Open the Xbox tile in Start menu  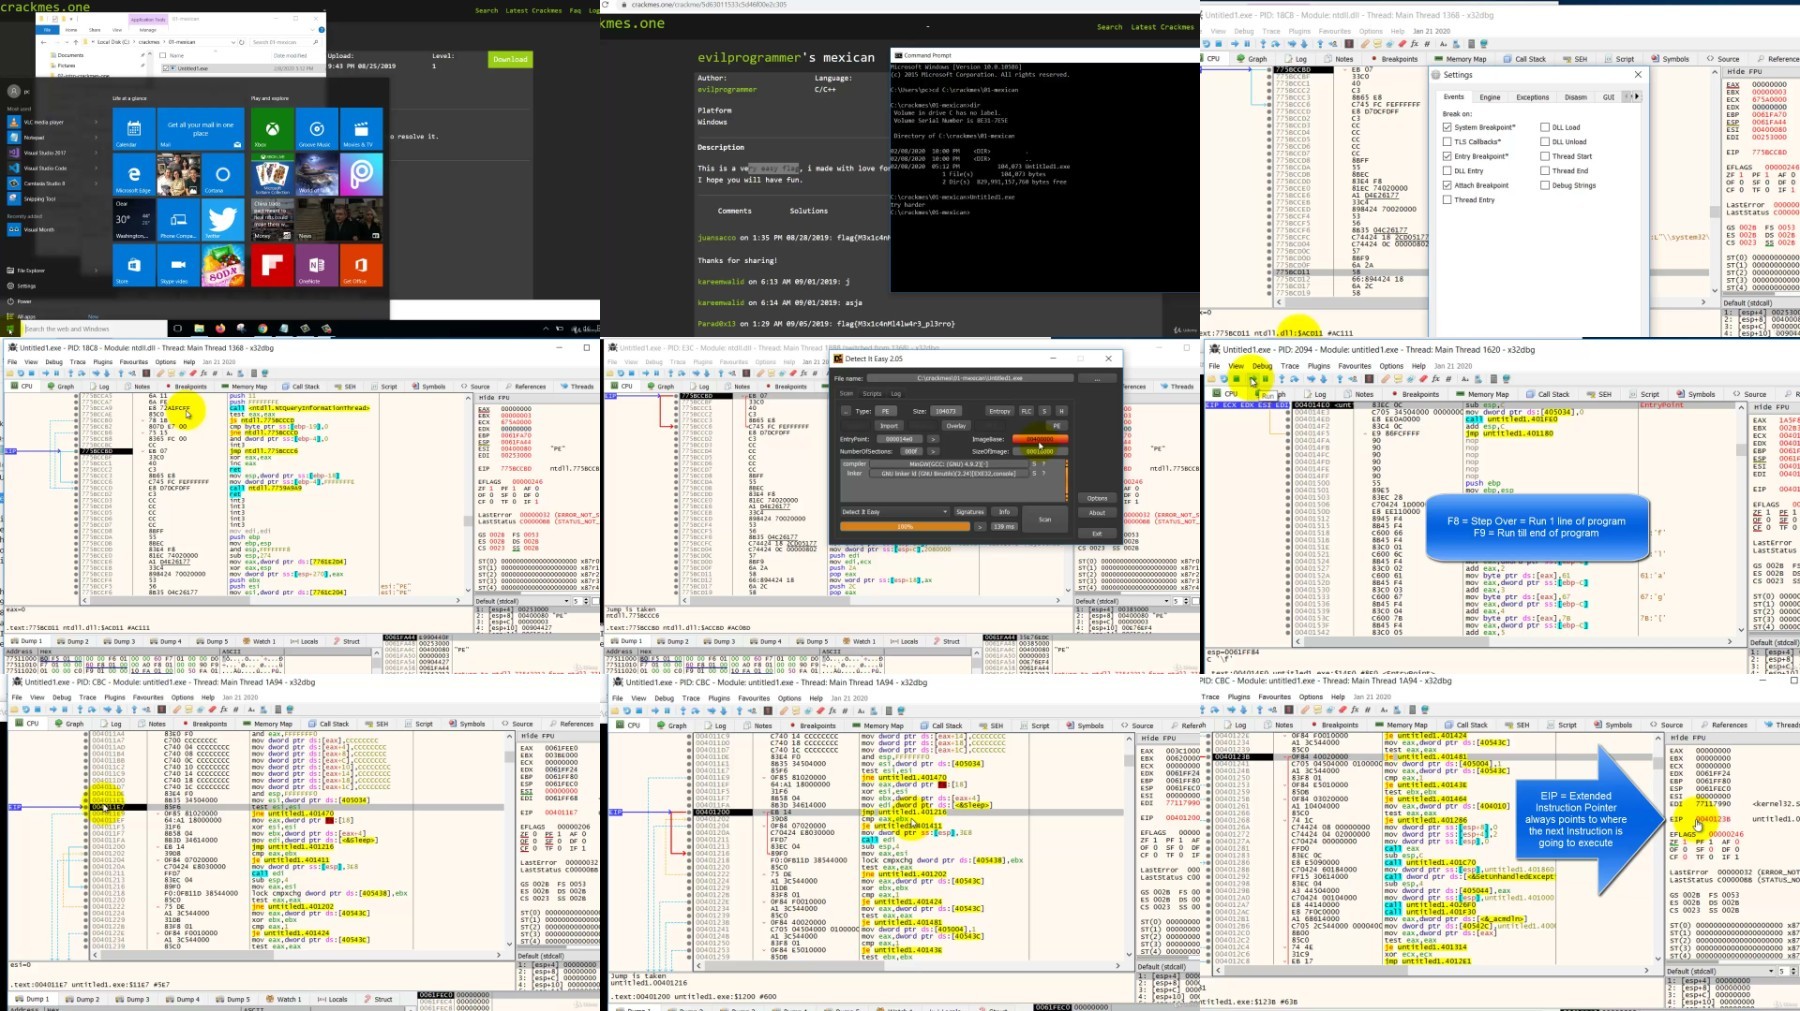point(272,129)
